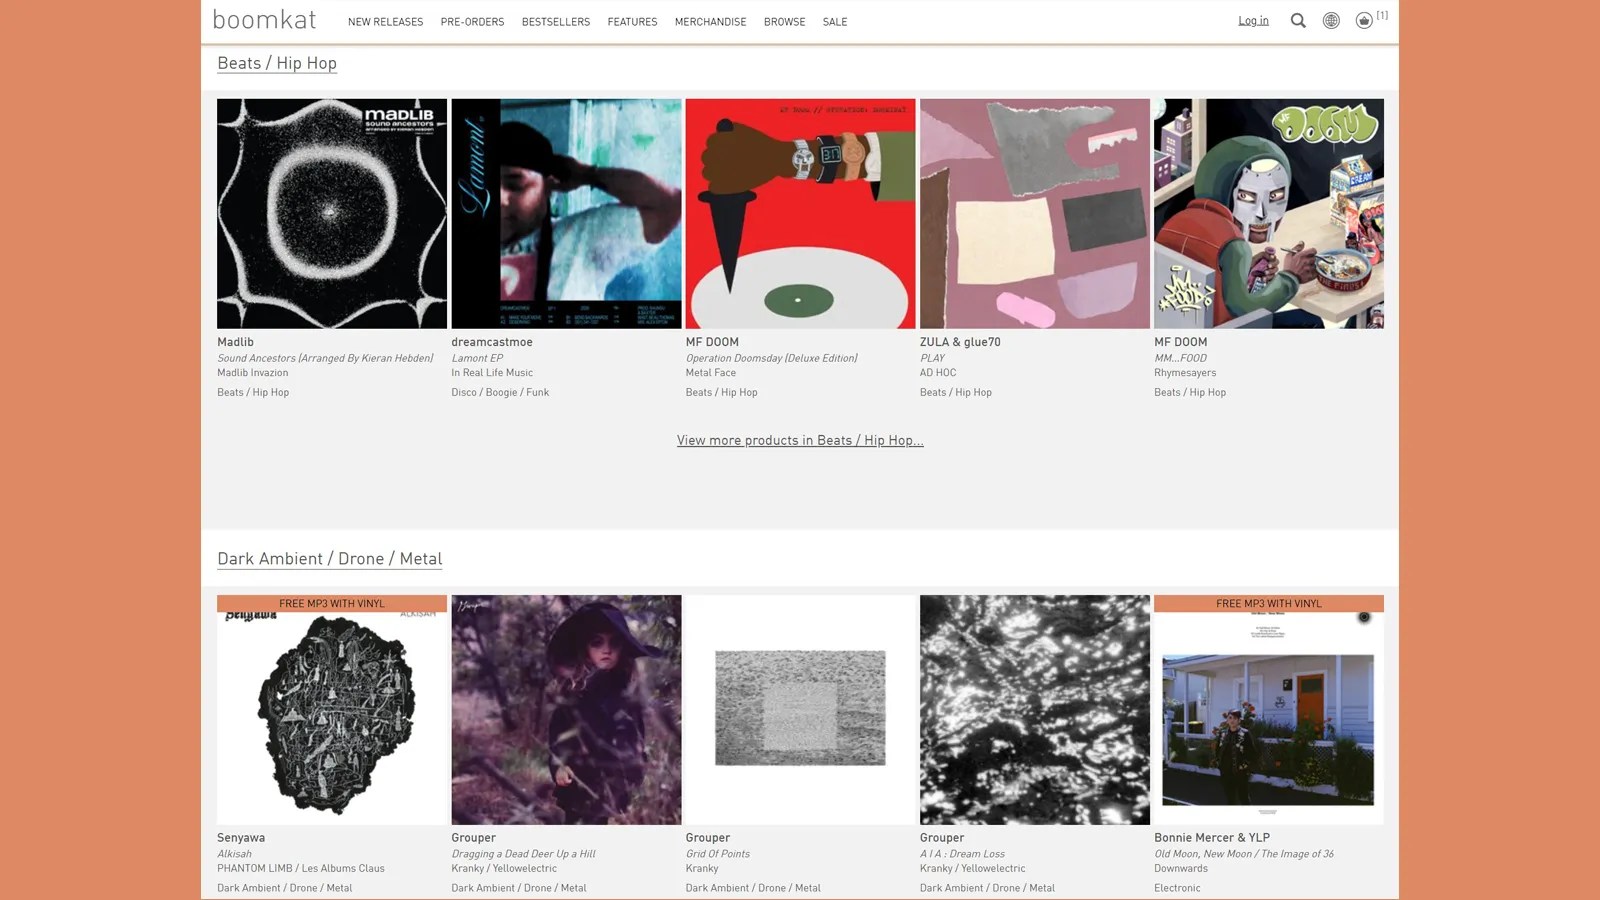Open the NEW RELEASES menu item

385,21
